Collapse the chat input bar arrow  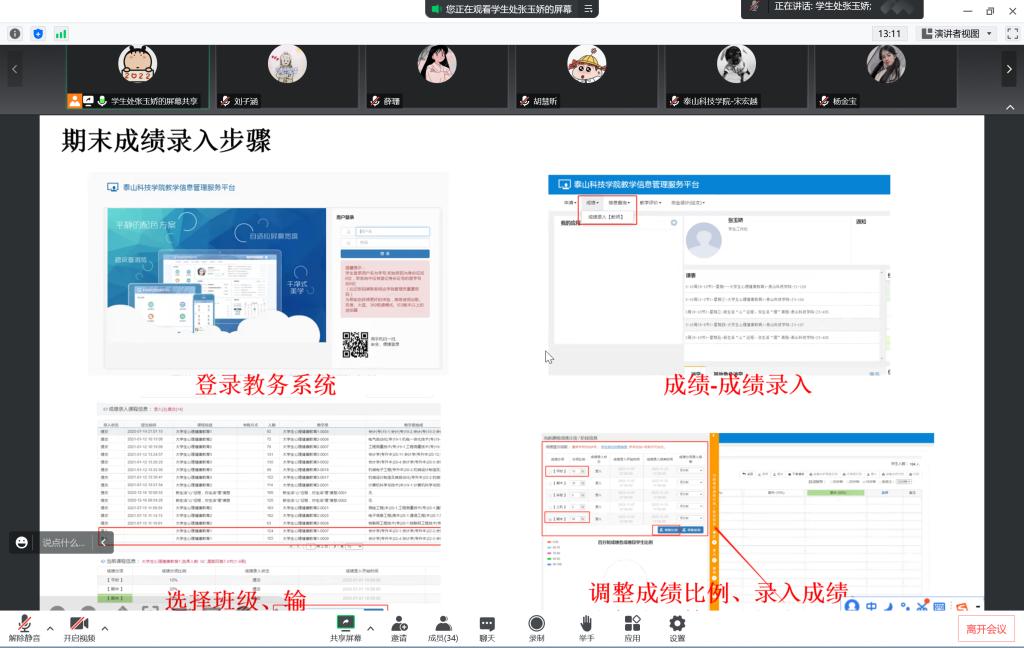tap(103, 542)
